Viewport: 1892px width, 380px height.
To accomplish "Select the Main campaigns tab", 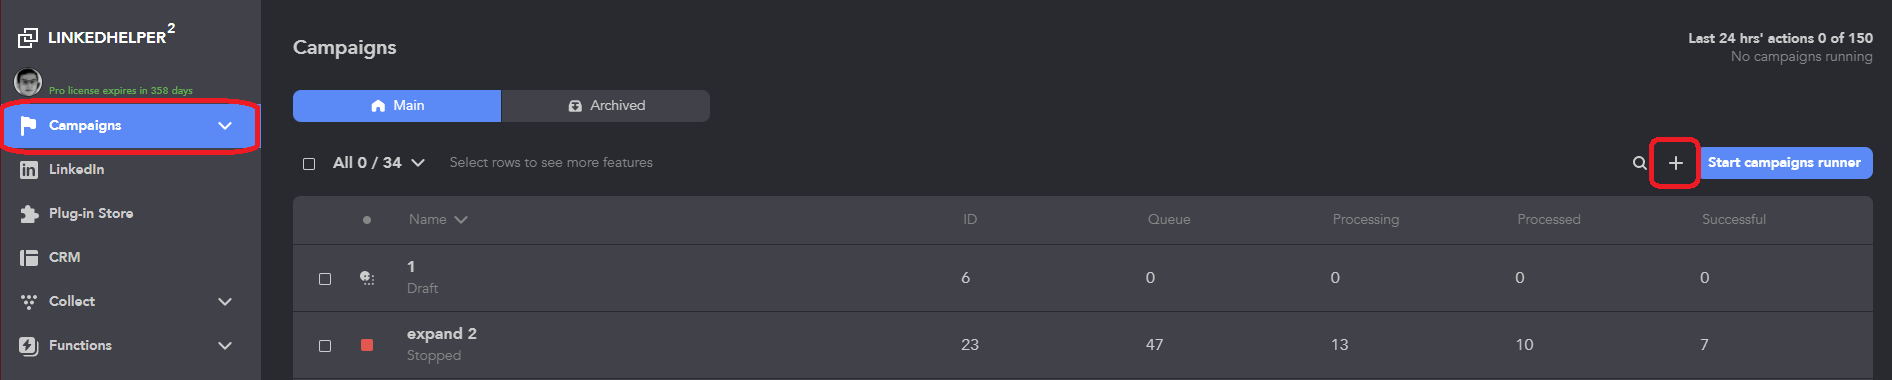I will [397, 106].
